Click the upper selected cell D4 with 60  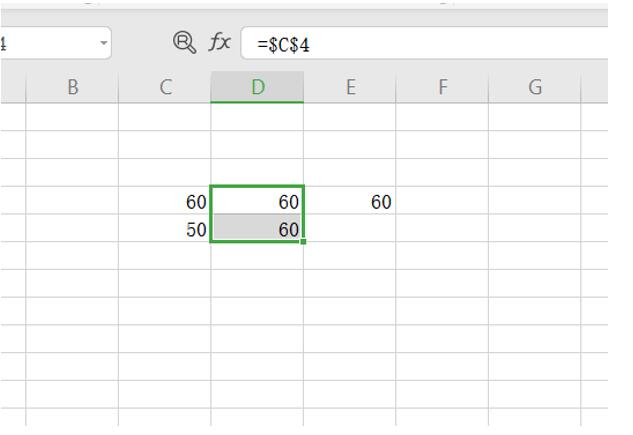[x=257, y=201]
